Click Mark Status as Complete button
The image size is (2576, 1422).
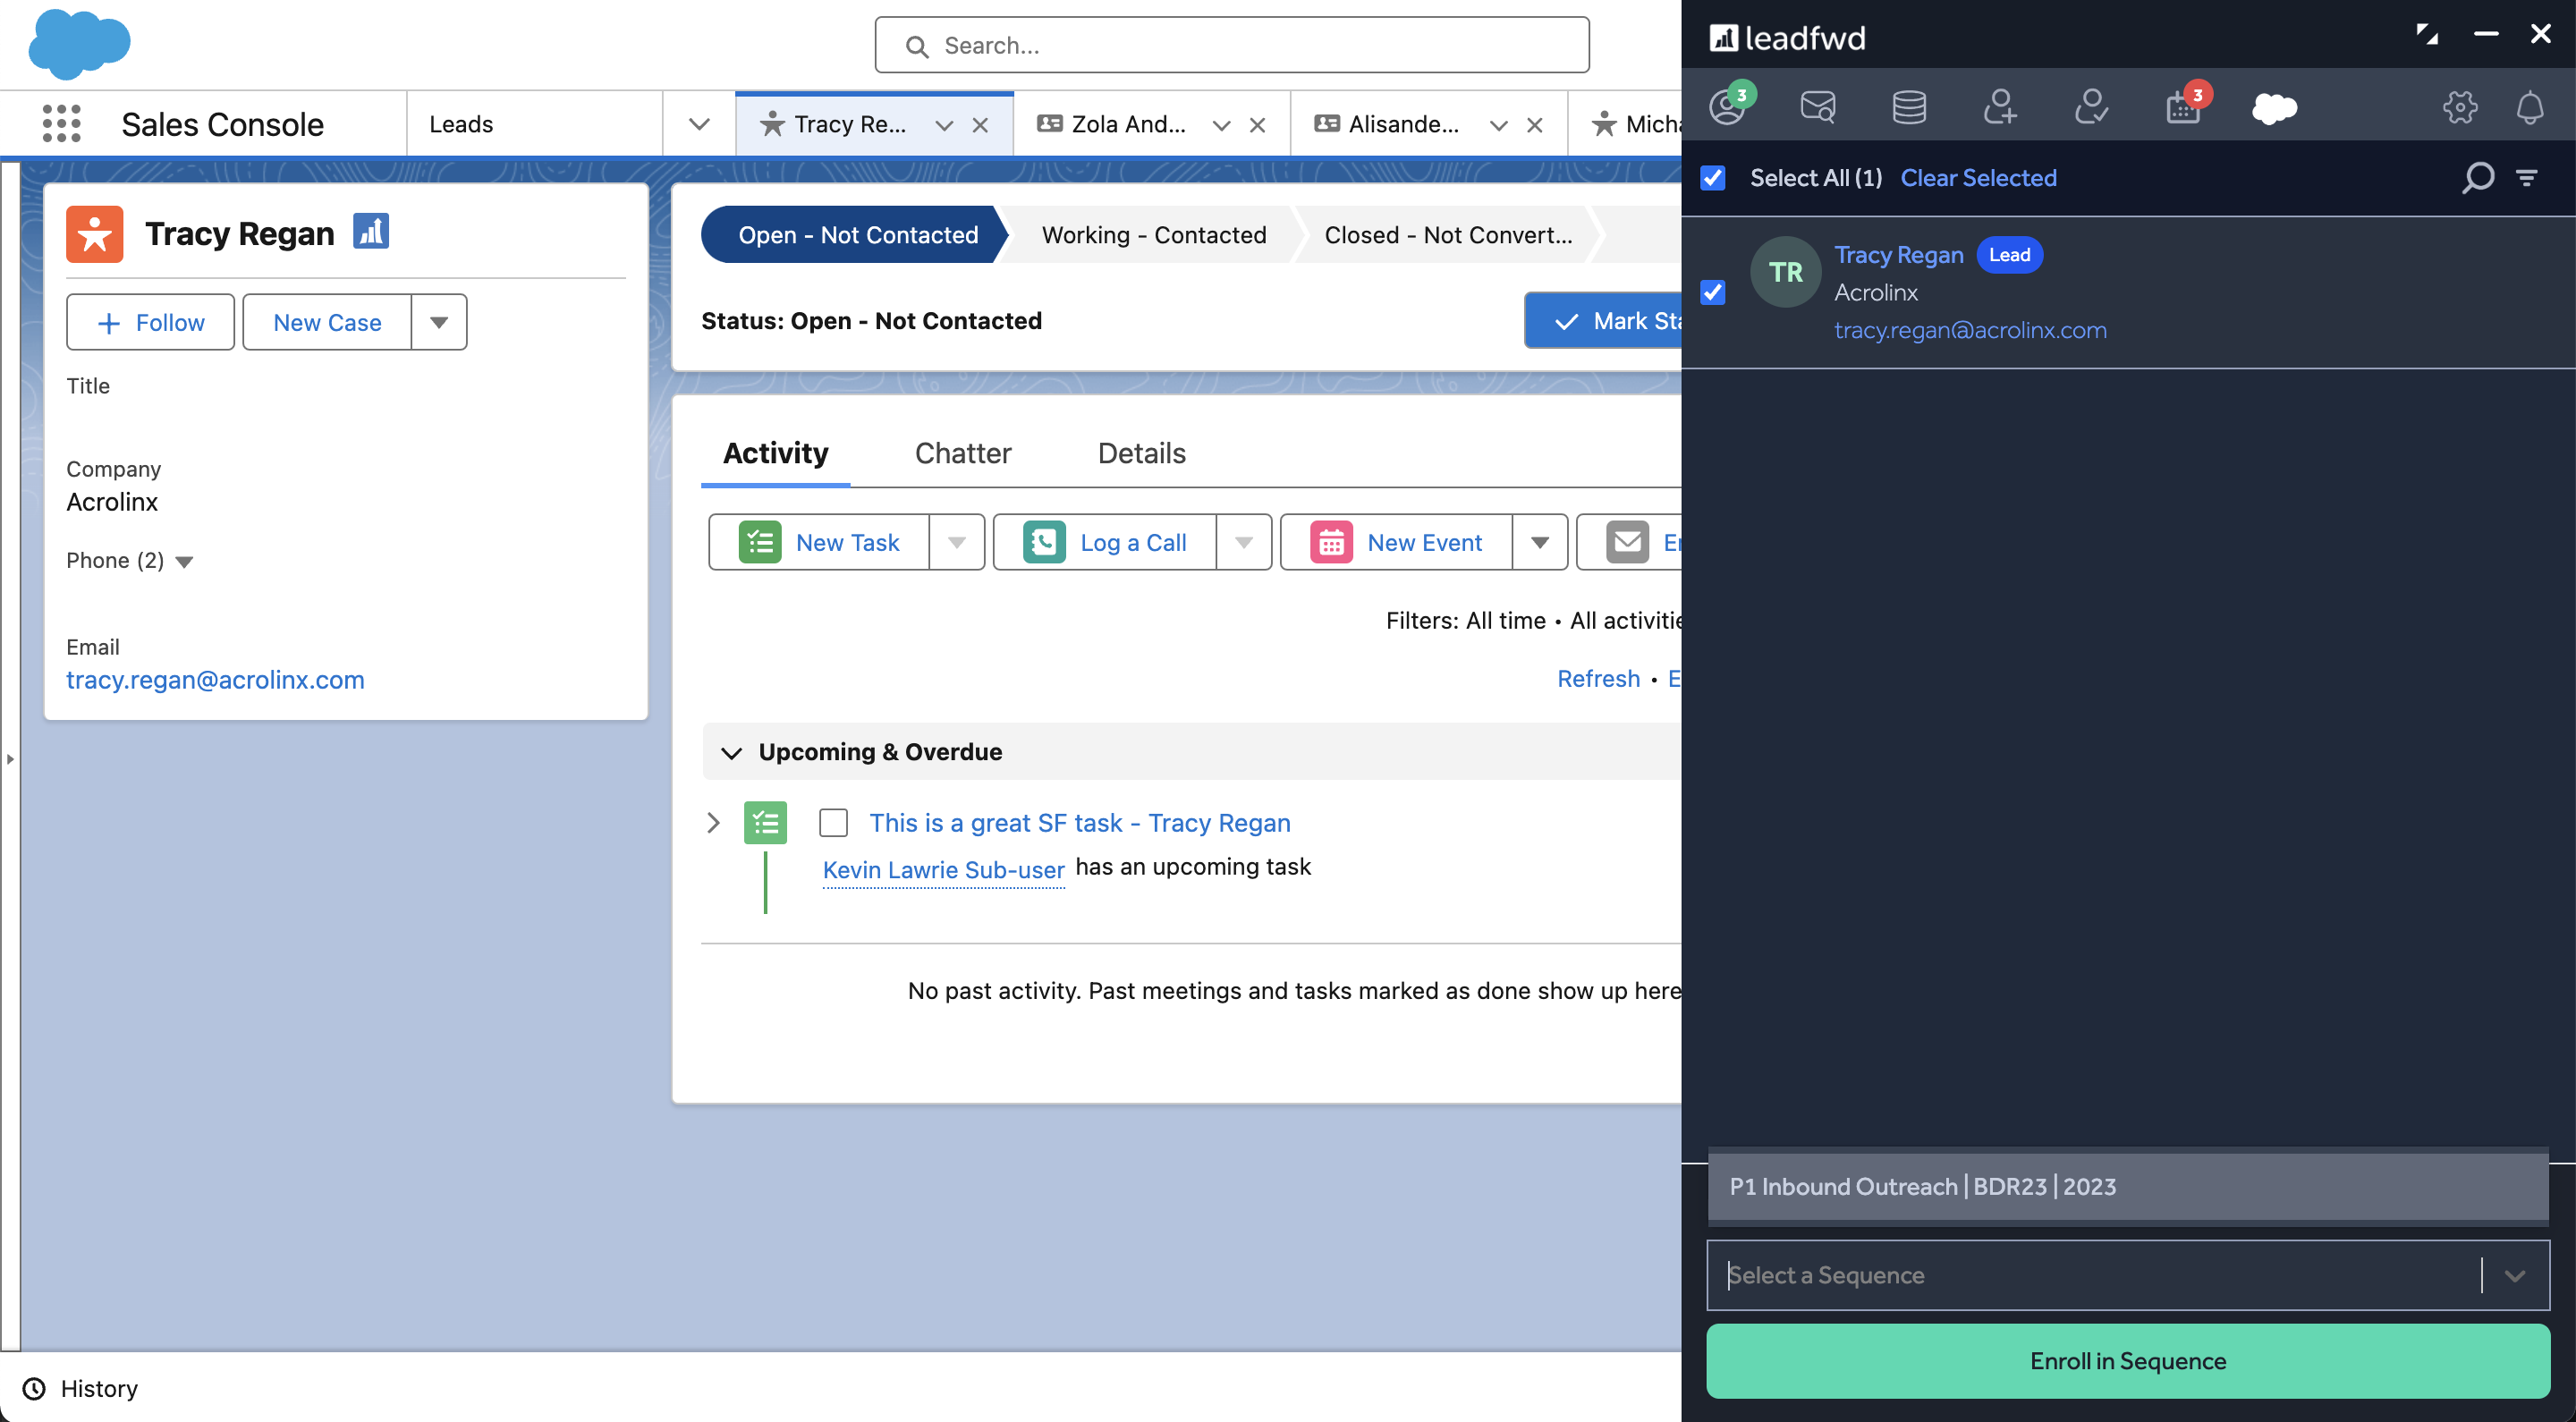[x=1603, y=321]
